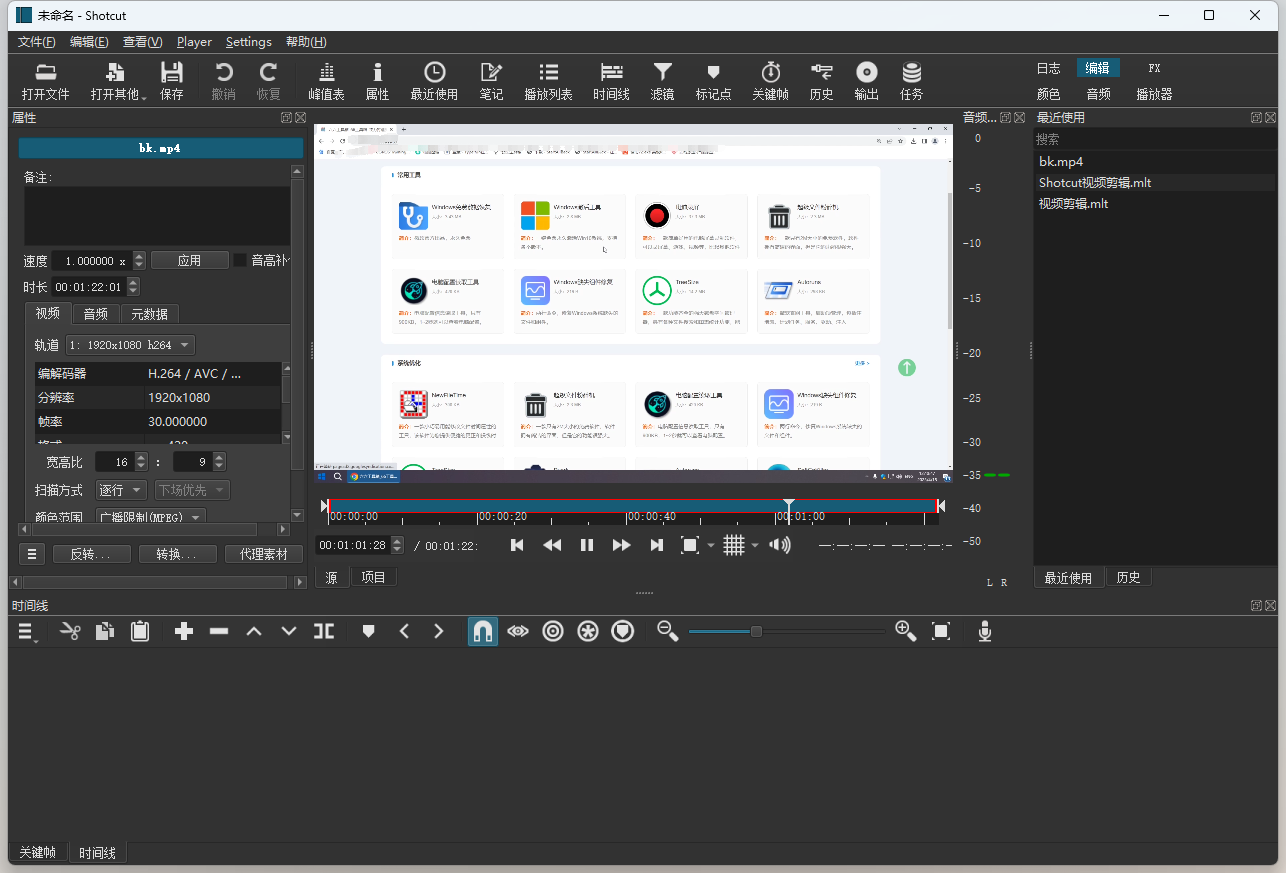
Task: Toggle player zoom fit button
Action: (690, 545)
